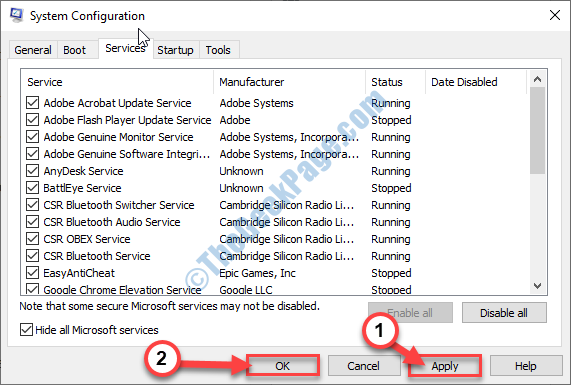
Task: Click the System Configuration title bar icon
Action: point(16,15)
